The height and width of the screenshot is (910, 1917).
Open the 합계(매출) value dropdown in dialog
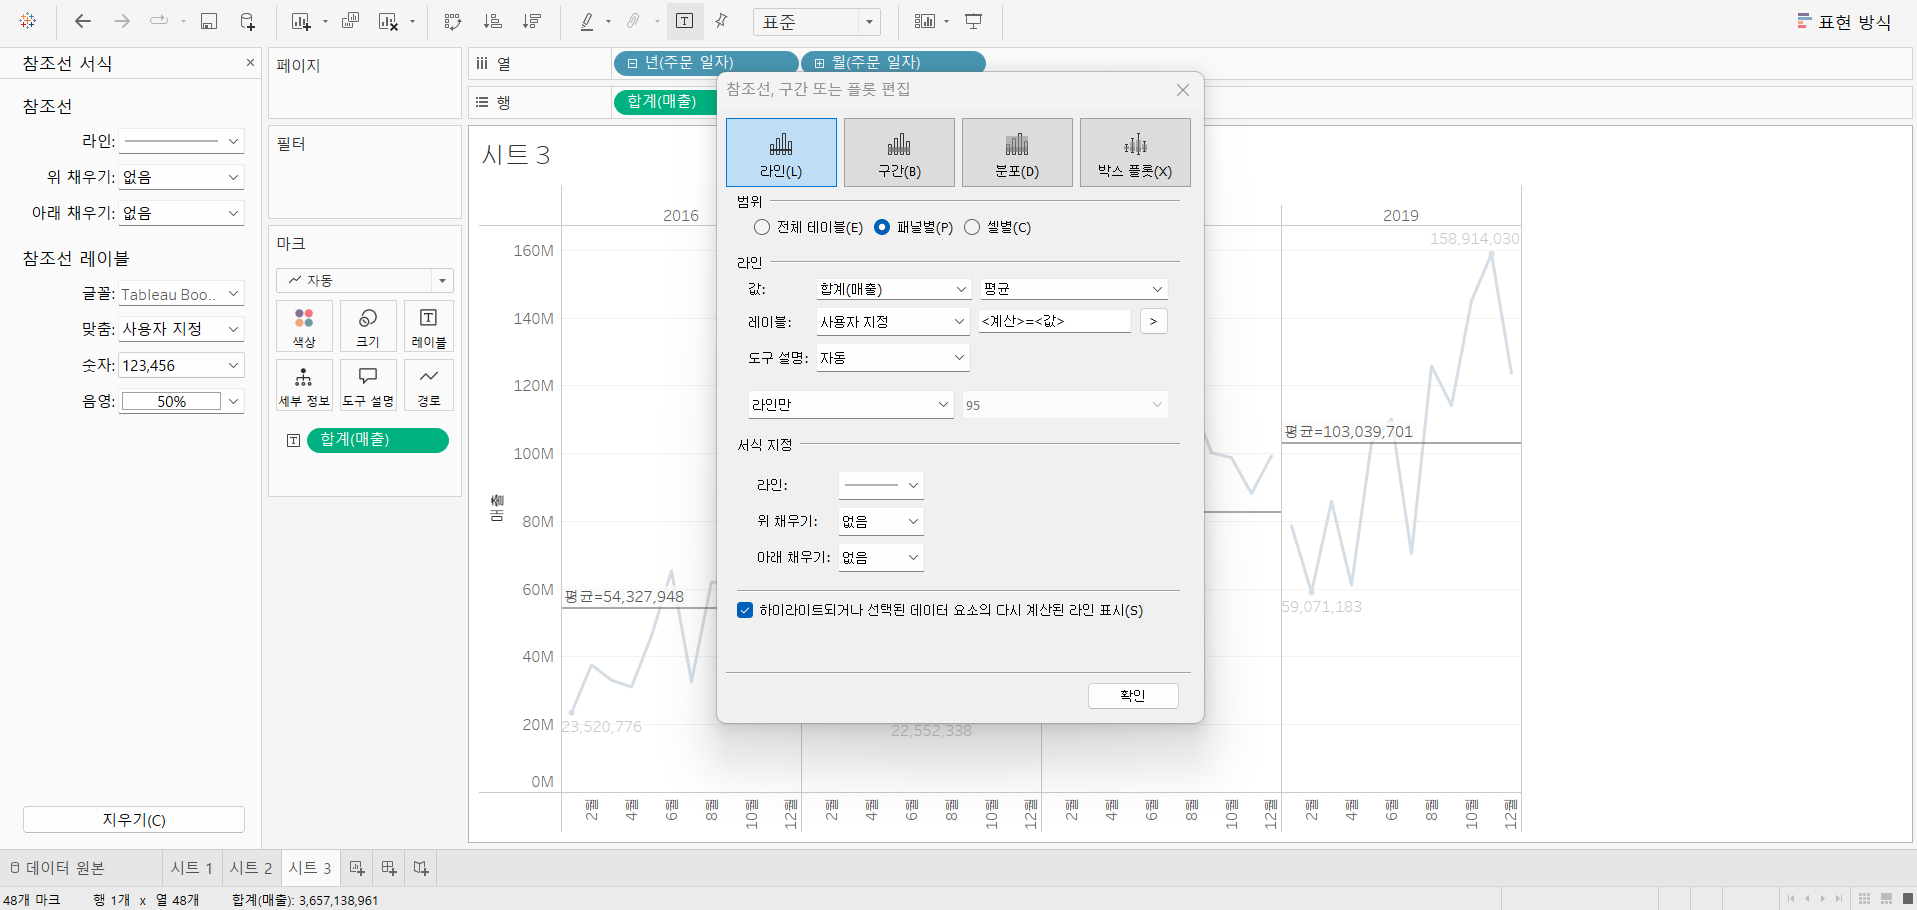pyautogui.click(x=893, y=289)
